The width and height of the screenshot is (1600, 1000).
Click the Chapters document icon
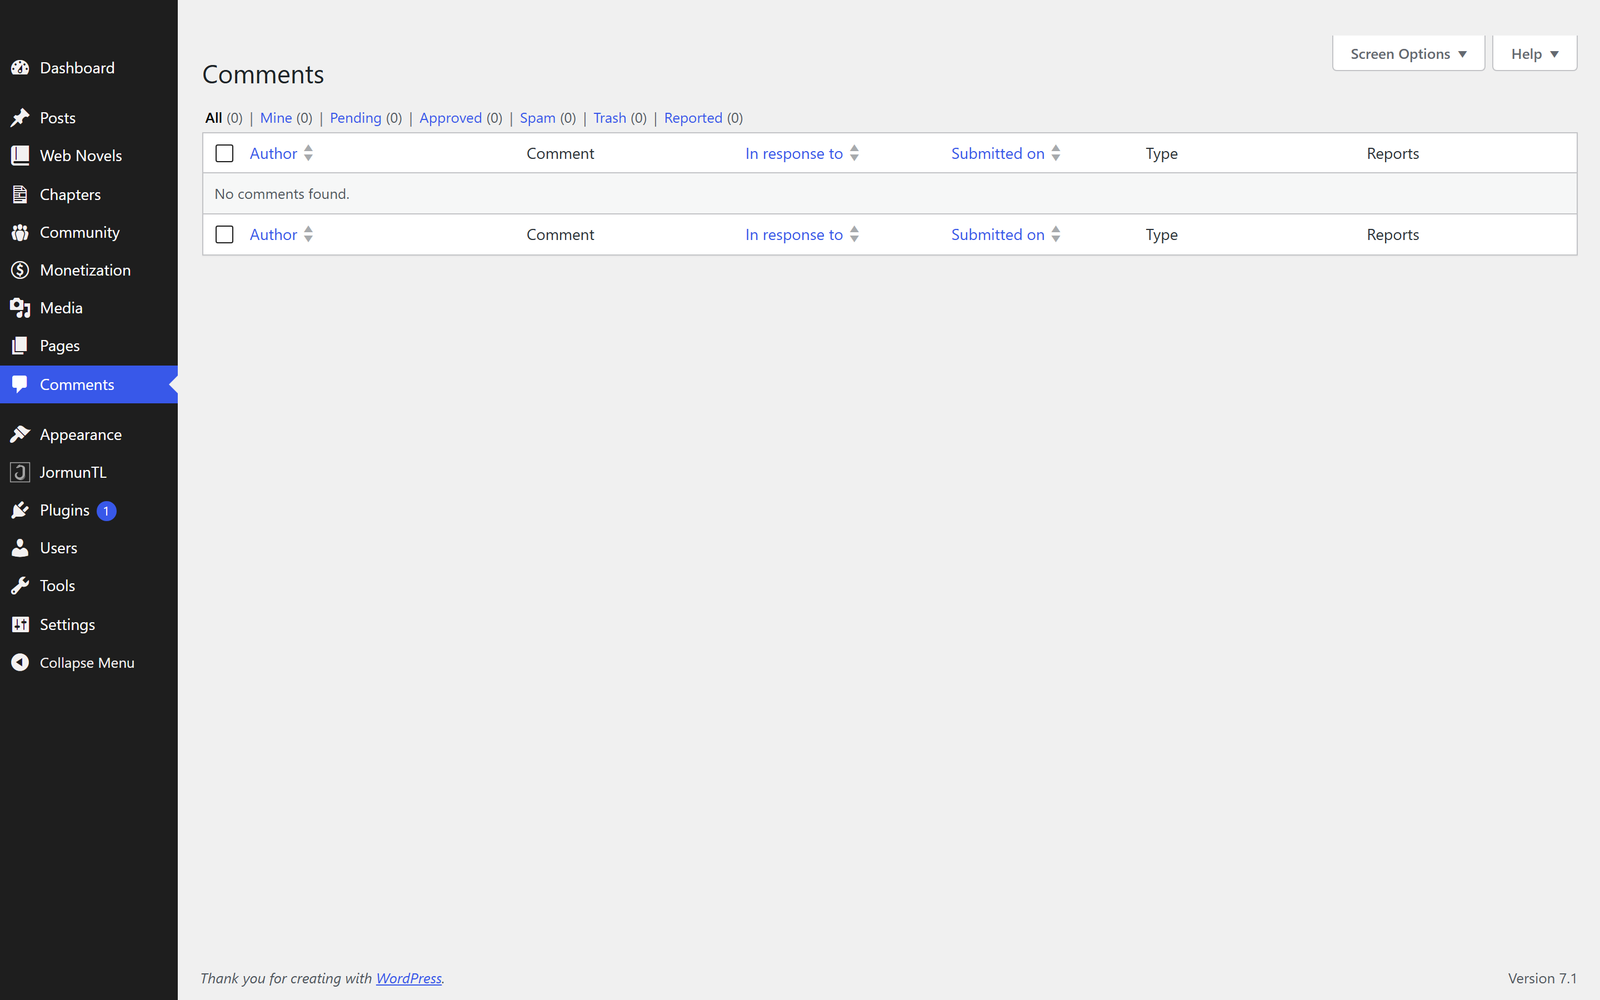coord(20,194)
